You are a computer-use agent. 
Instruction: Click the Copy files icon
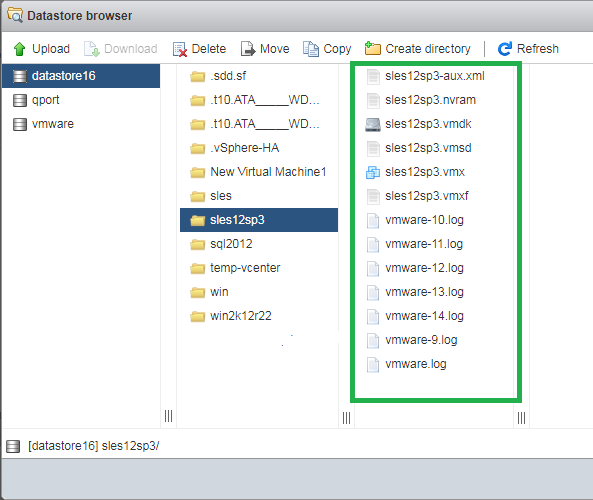point(311,49)
